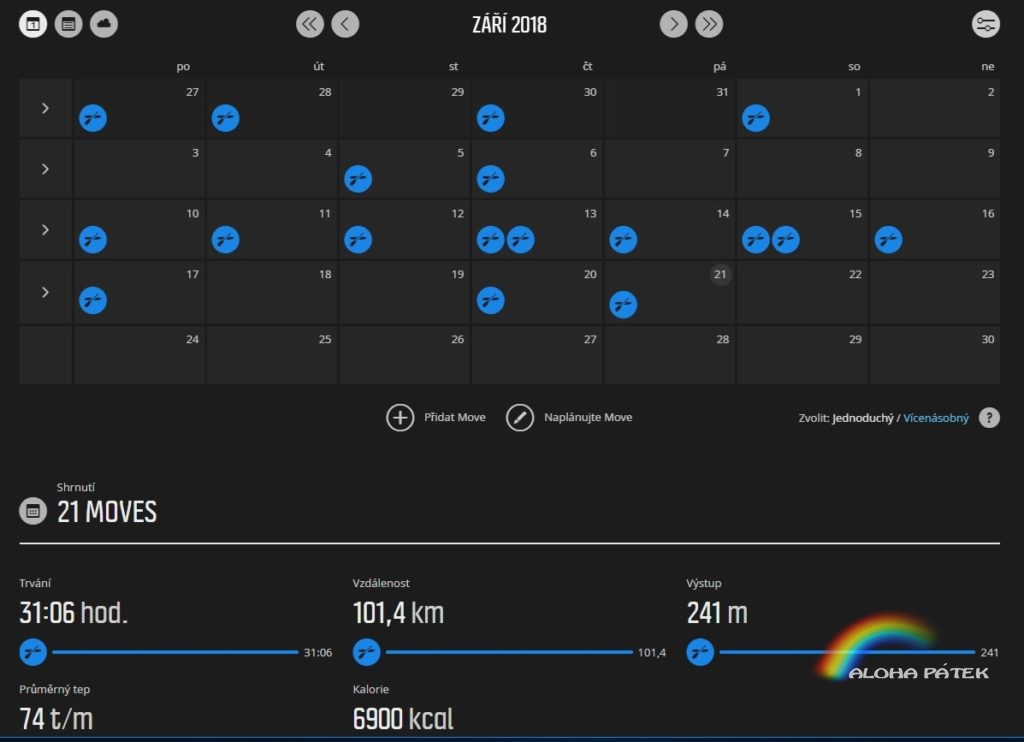
Task: Go to previous month arrow
Action: click(x=345, y=25)
